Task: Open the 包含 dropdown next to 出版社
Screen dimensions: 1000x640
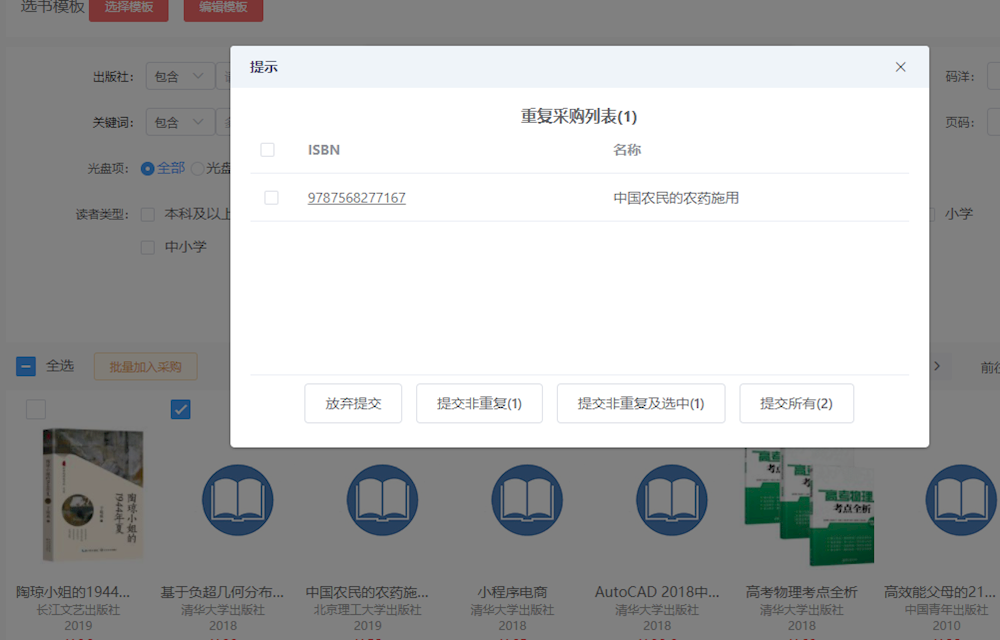Action: [x=179, y=75]
